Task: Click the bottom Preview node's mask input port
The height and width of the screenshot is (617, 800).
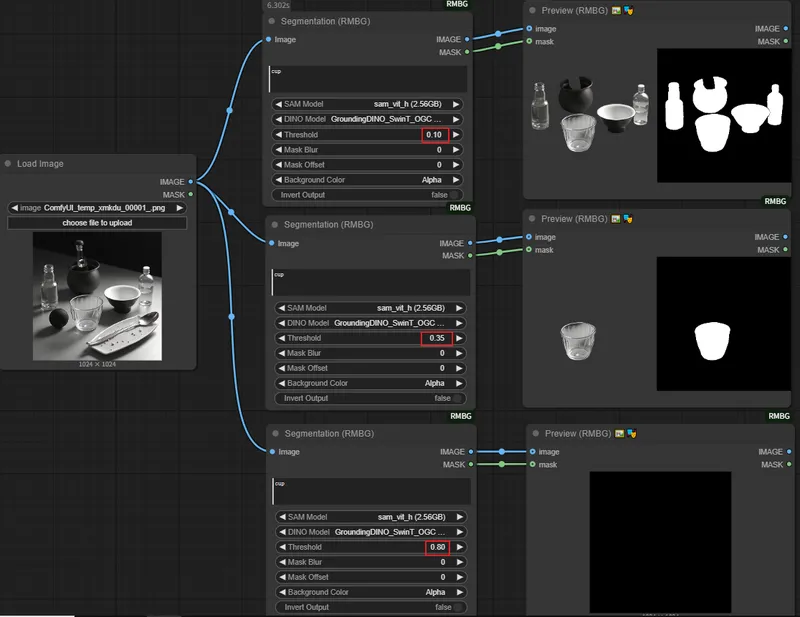Action: pyautogui.click(x=531, y=464)
